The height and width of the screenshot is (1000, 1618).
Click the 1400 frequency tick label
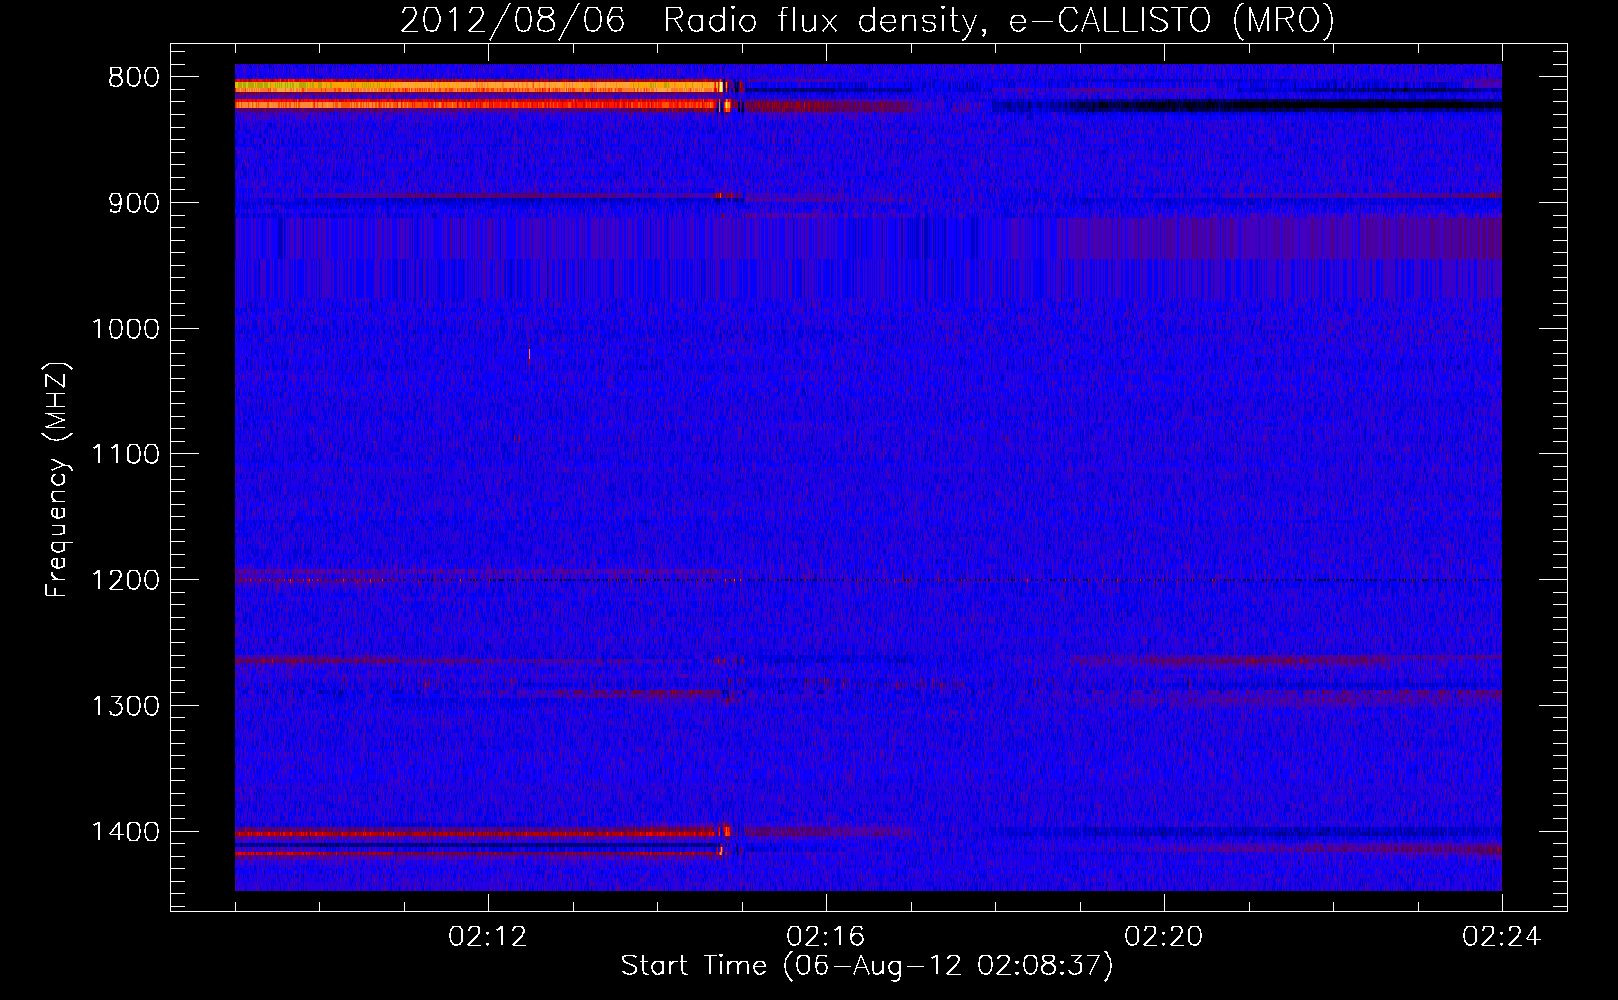point(125,832)
